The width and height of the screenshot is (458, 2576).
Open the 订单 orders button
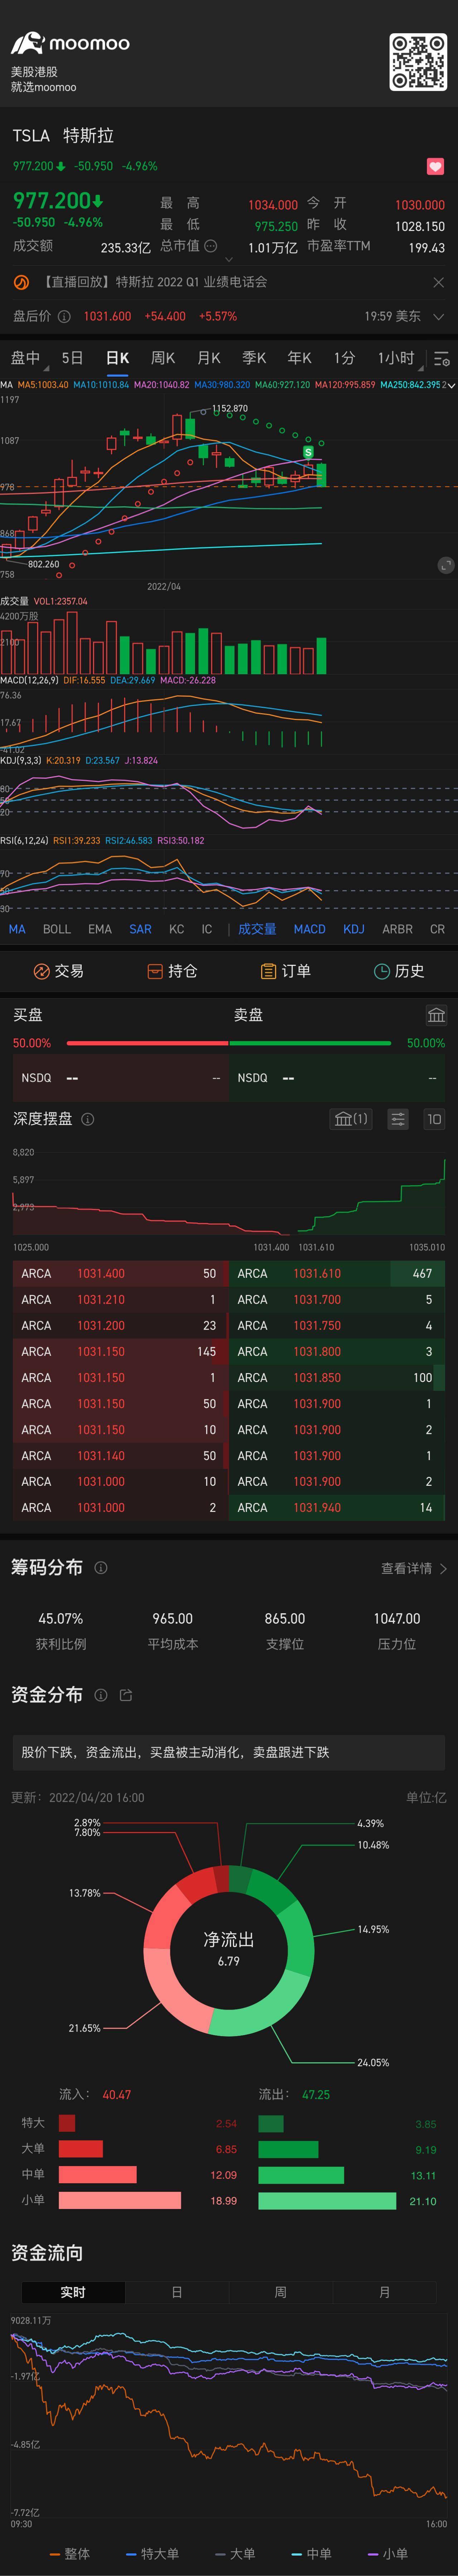tap(286, 971)
